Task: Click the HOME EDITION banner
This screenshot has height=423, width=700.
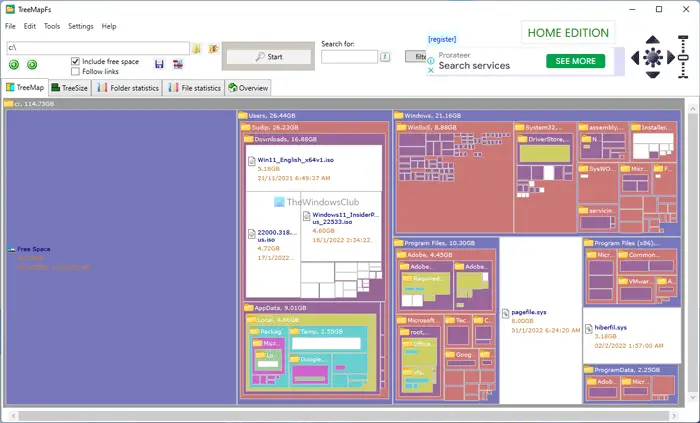Action: 568,33
